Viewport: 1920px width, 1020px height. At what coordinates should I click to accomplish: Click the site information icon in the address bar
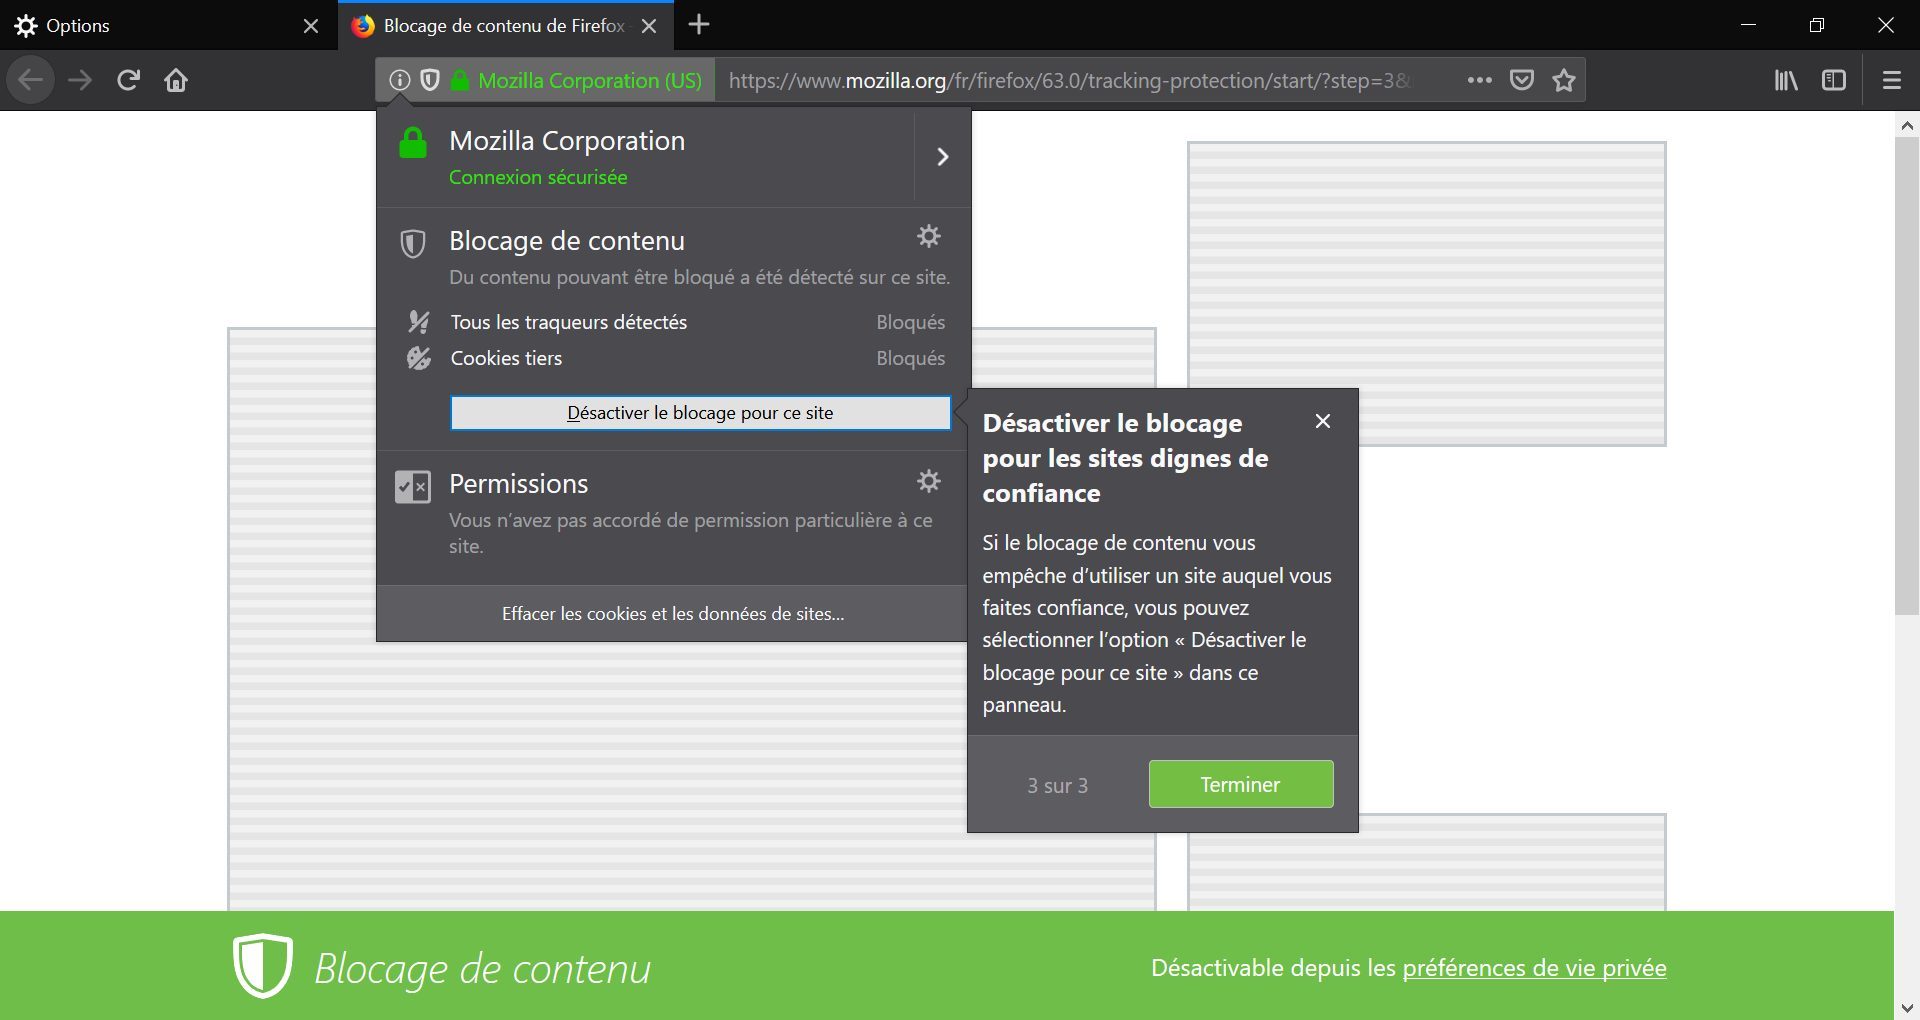pos(399,80)
